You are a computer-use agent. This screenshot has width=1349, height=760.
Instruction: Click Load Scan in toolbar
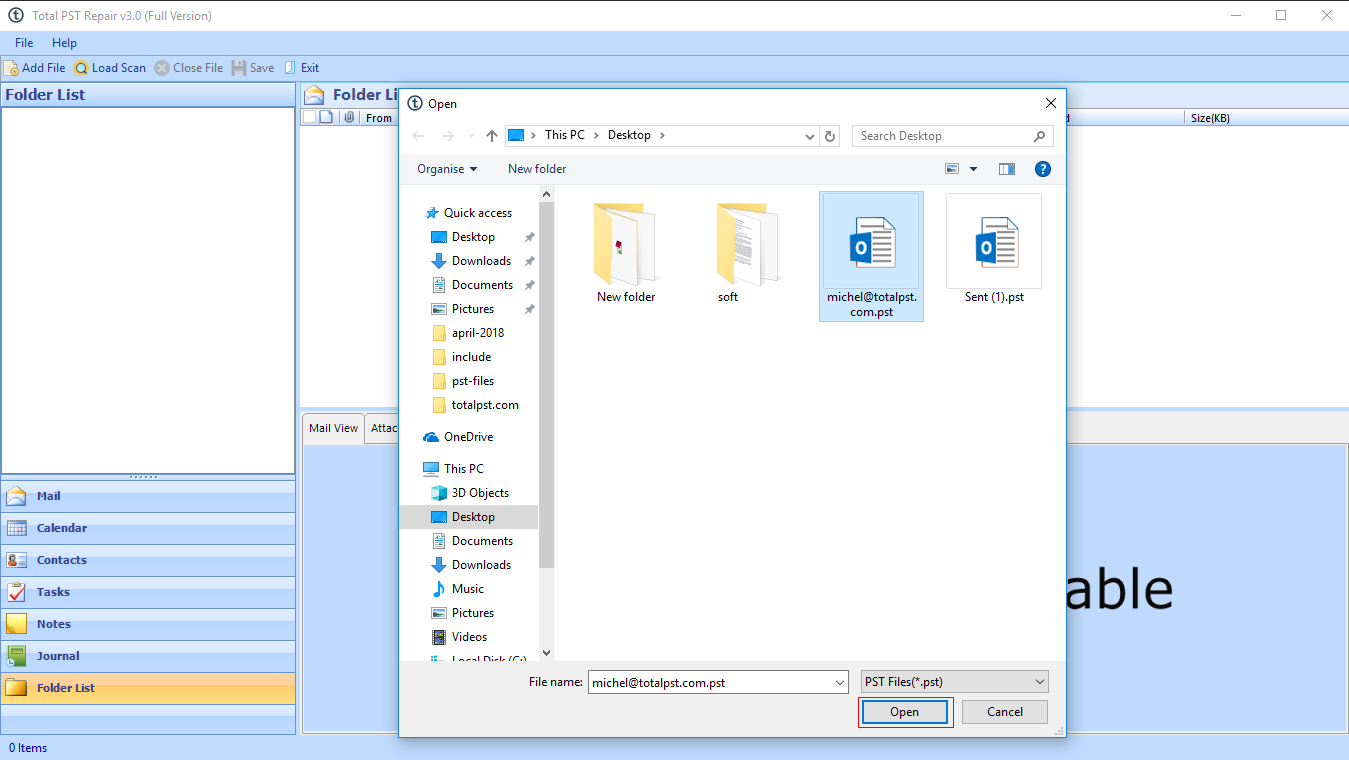(110, 68)
